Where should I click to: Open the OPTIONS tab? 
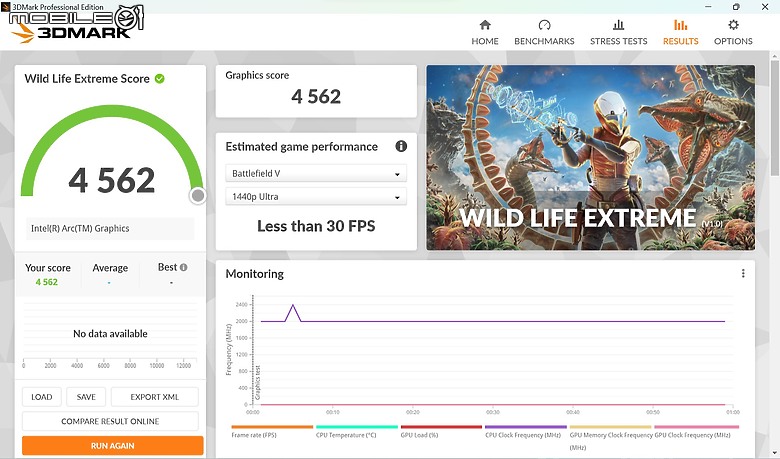click(733, 33)
